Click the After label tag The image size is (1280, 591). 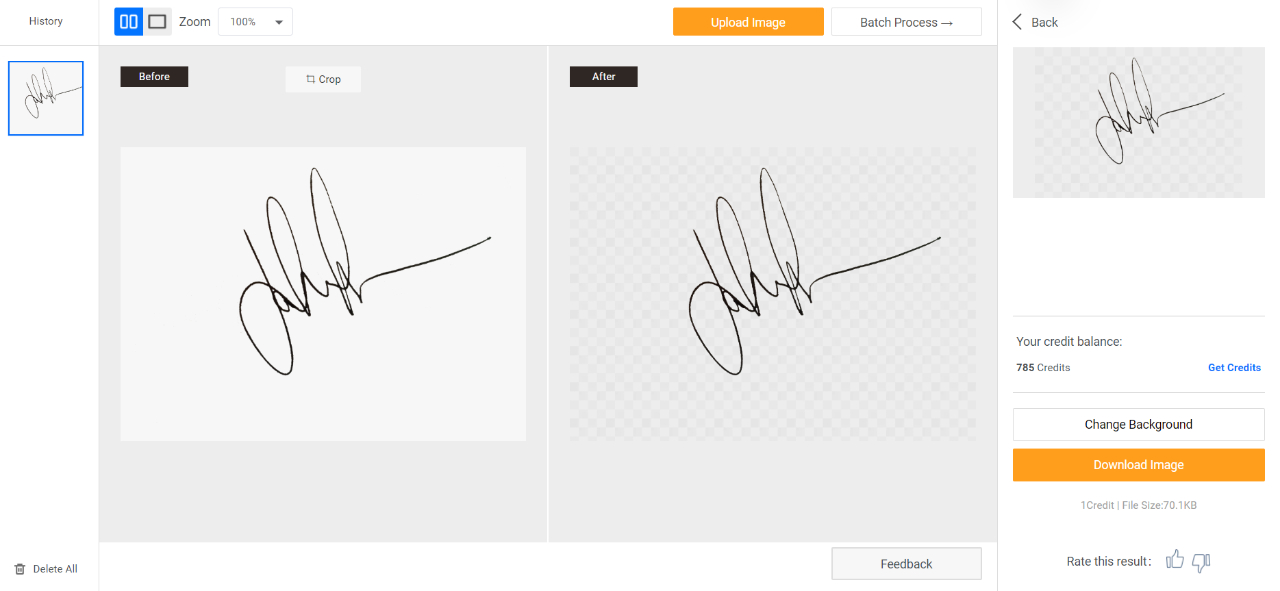(604, 77)
